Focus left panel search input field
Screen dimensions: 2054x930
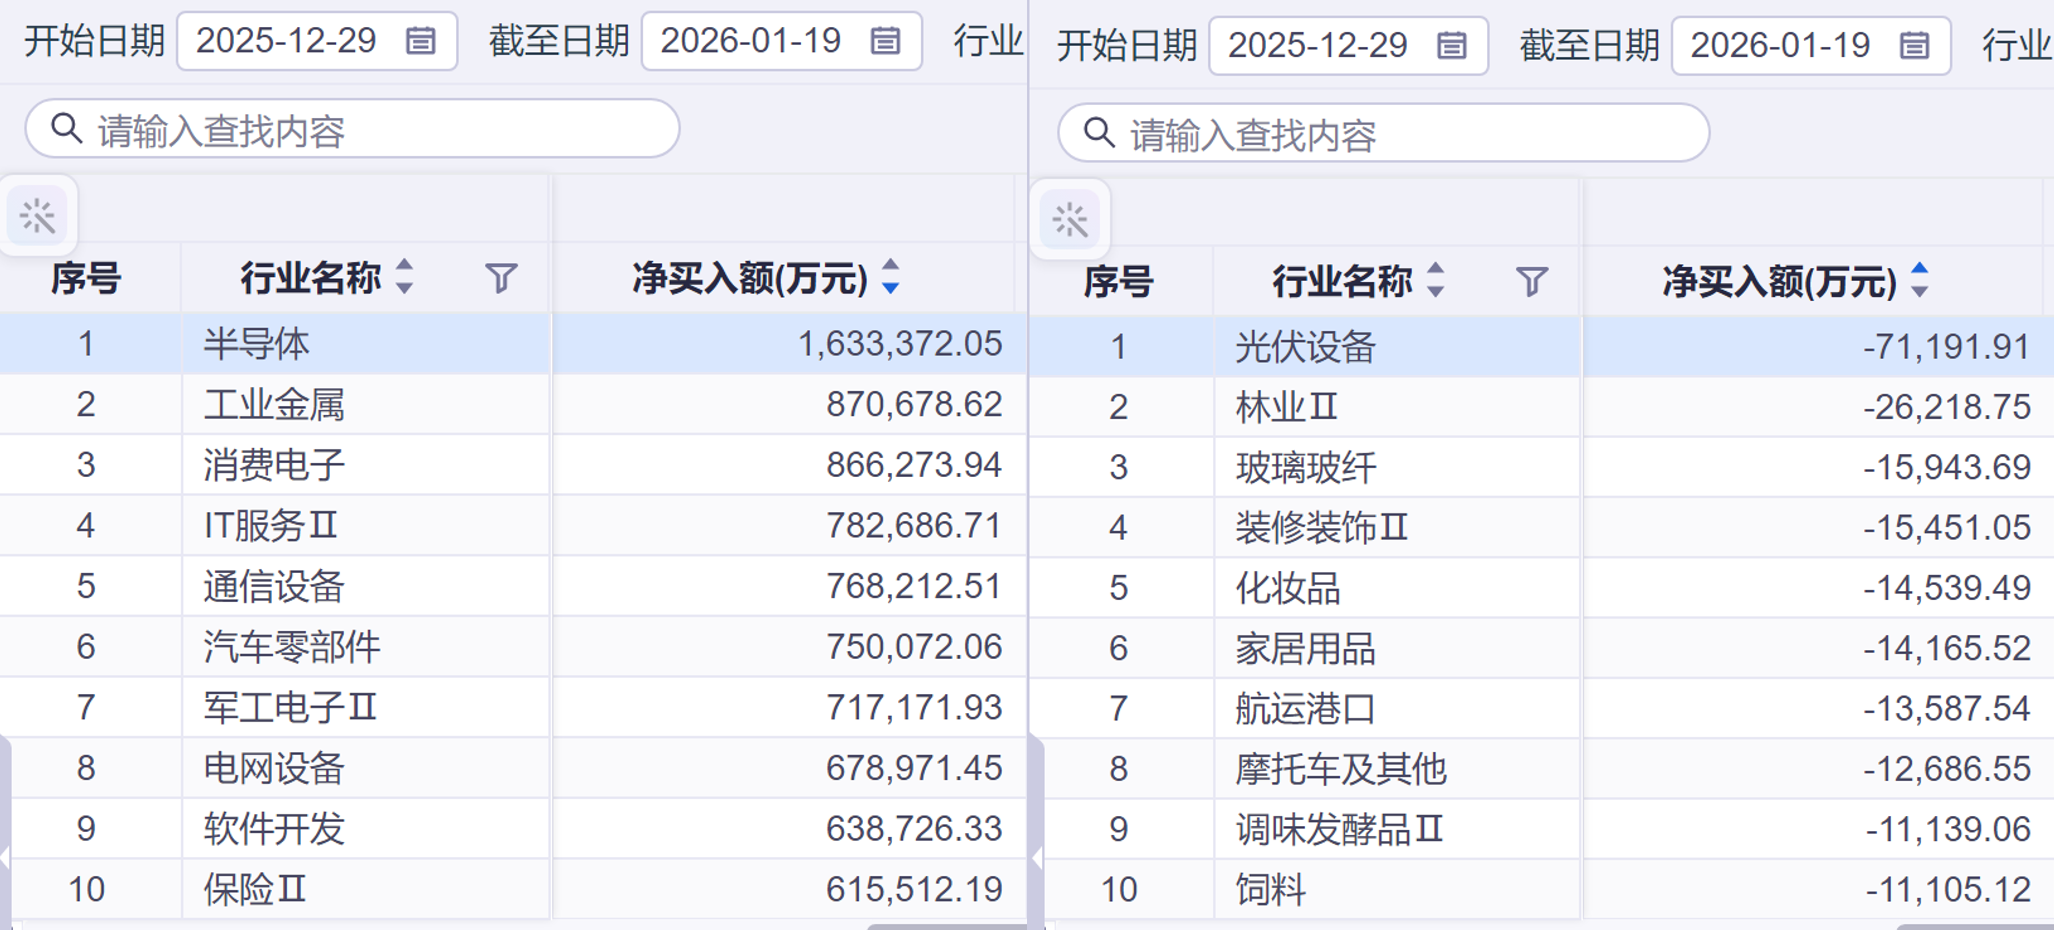click(x=352, y=129)
